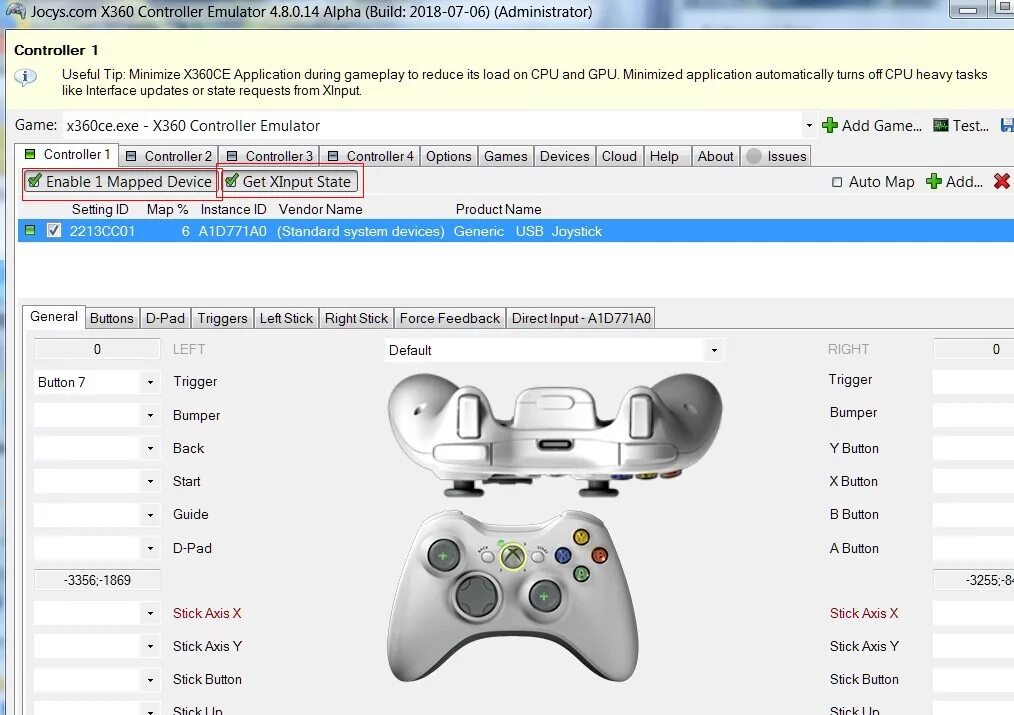Toggle Get XInput State

[x=290, y=182]
